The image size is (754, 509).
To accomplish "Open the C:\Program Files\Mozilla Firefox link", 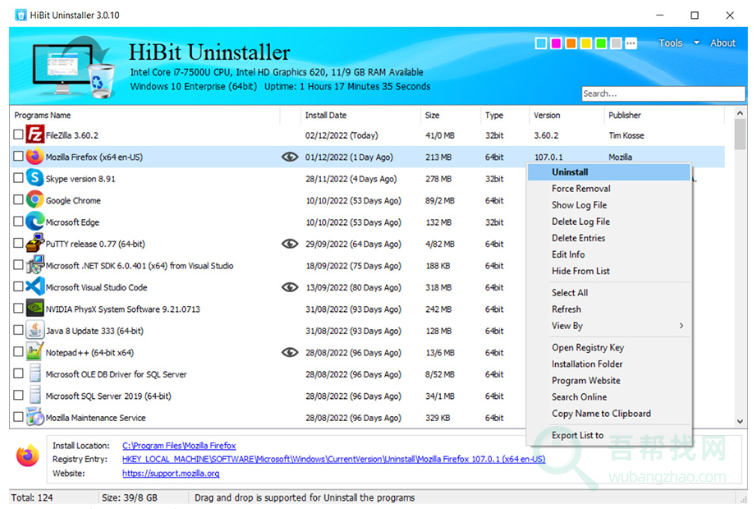I will [179, 446].
